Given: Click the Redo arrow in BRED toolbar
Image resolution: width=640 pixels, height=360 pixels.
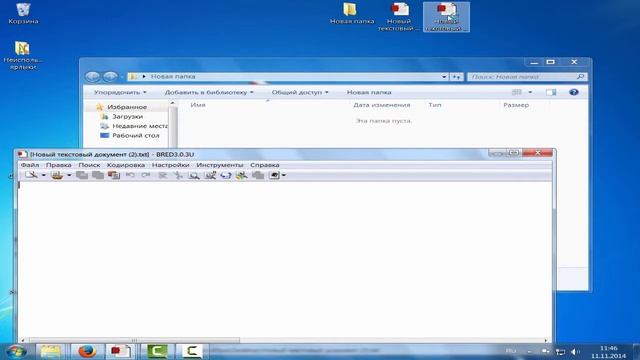Looking at the screenshot, I should pos(146,175).
